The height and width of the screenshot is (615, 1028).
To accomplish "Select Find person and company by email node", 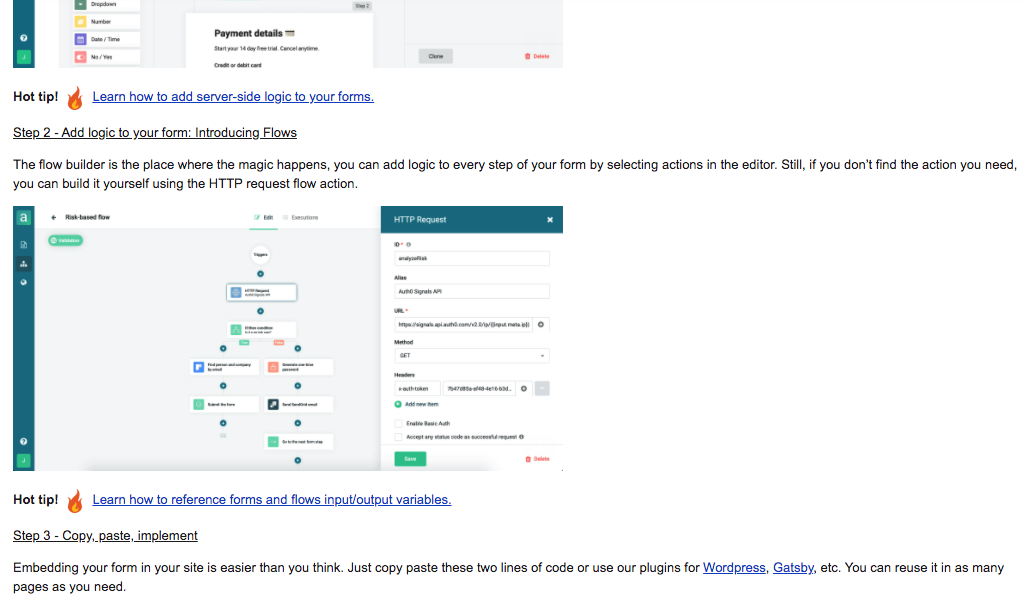I will (224, 367).
